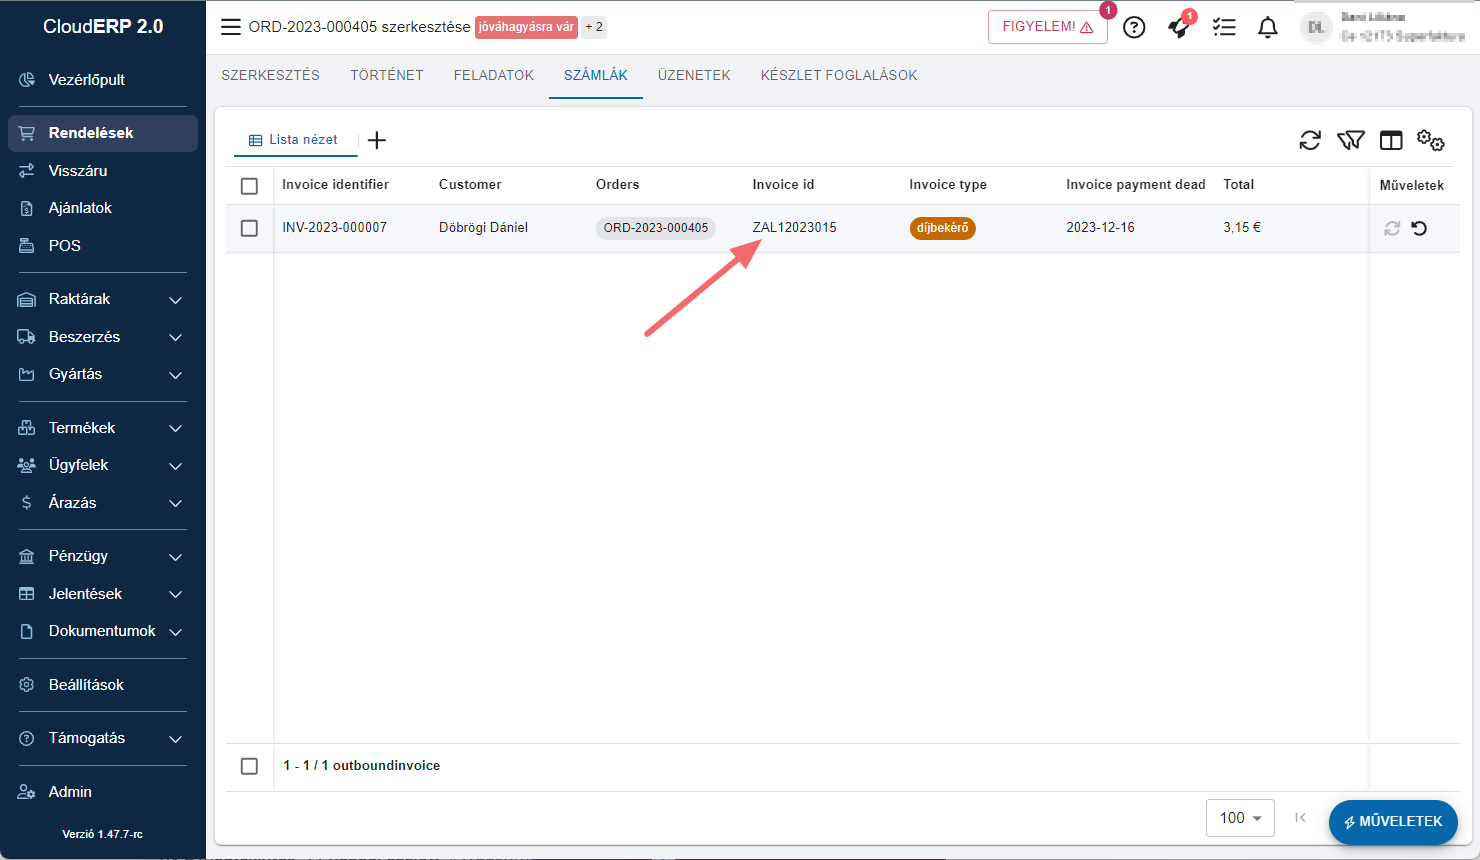Expand the Támogatás menu chevron
1480x860 pixels.
[176, 739]
